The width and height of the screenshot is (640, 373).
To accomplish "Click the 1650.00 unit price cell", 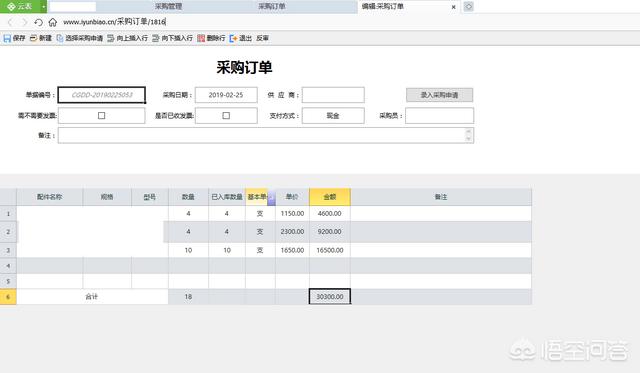I will 292,250.
